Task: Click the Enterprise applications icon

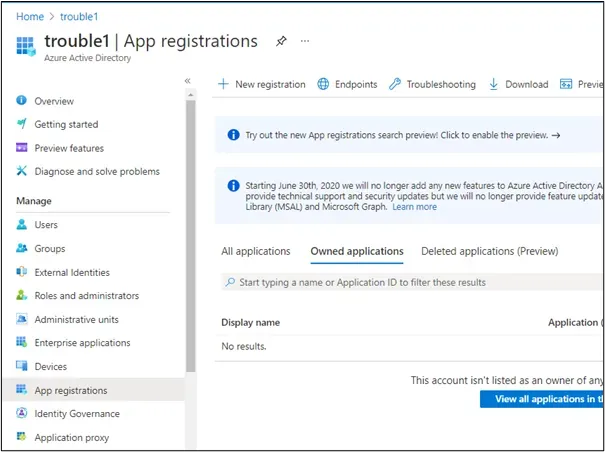Action: (x=22, y=342)
